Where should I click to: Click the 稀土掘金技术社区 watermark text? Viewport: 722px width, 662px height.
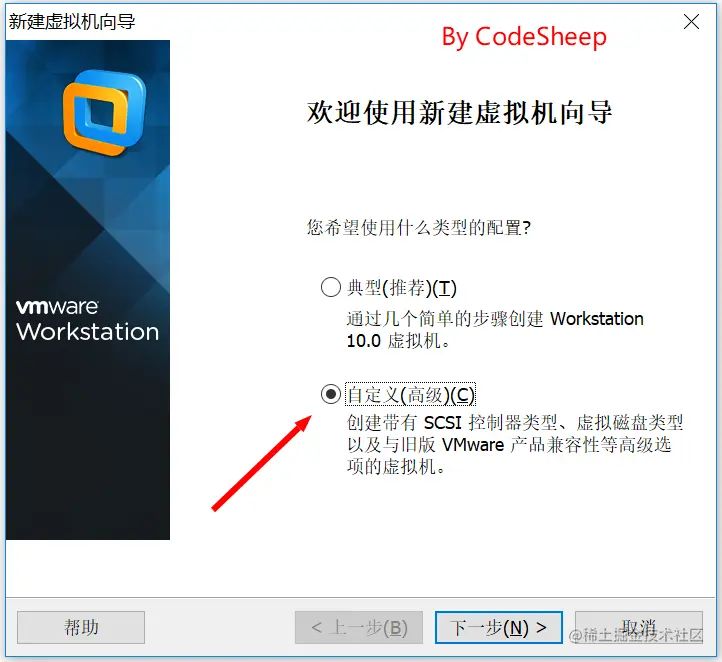pyautogui.click(x=636, y=636)
